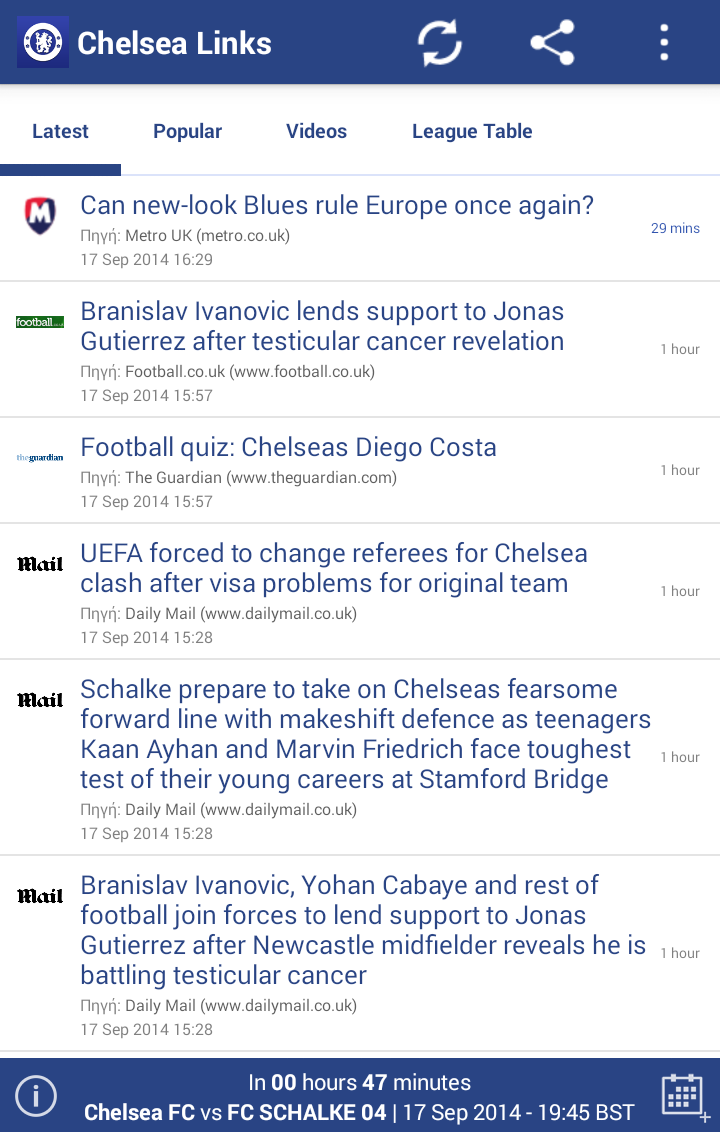Tap the refresh icon in the header
Image resolution: width=720 pixels, height=1132 pixels.
439,43
